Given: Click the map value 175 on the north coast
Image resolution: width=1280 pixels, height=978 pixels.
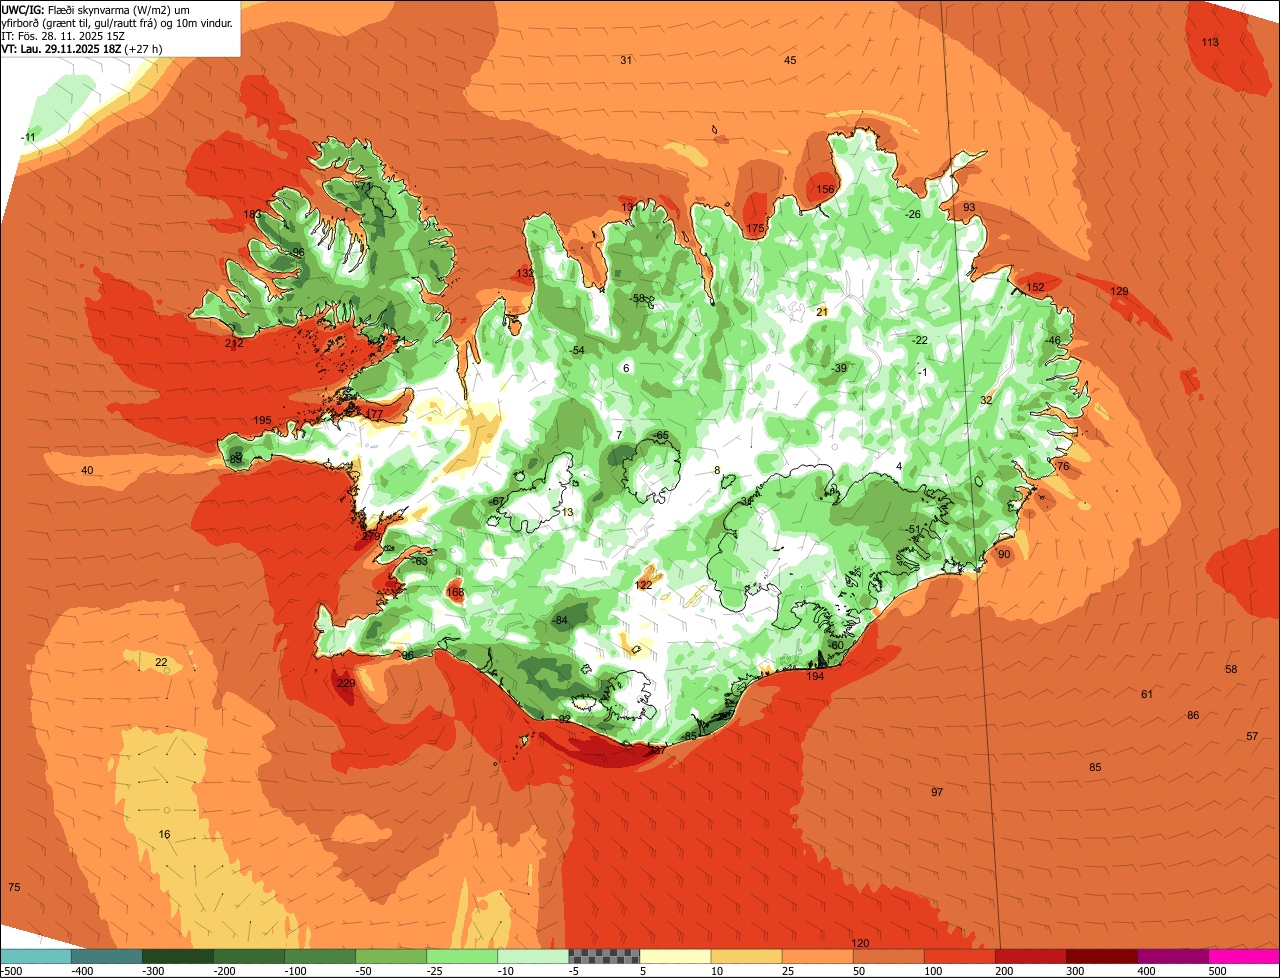Looking at the screenshot, I should coord(755,229).
